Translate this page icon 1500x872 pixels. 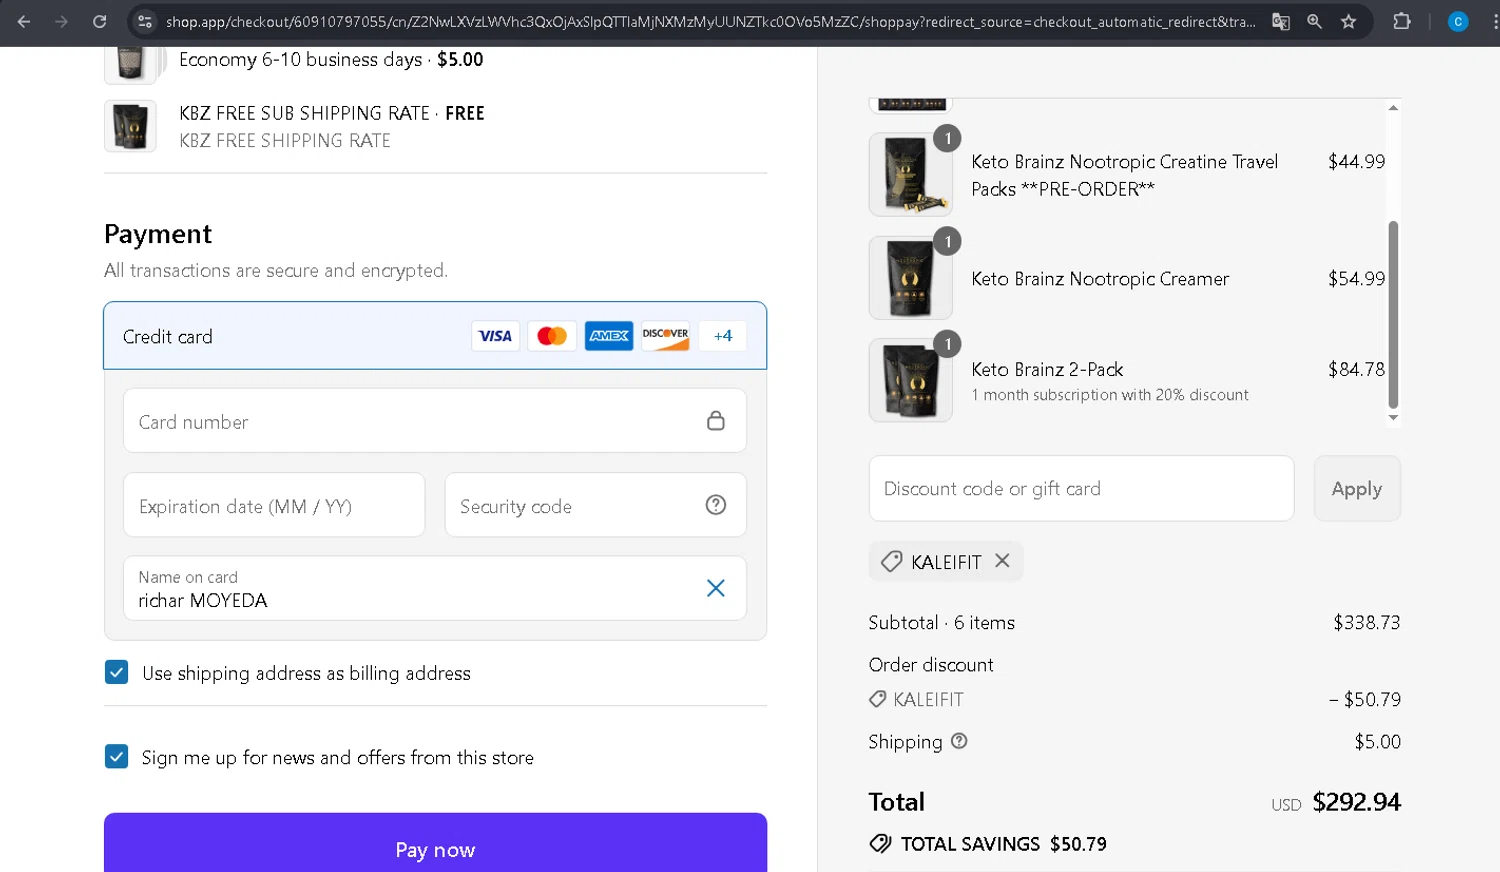click(1280, 21)
